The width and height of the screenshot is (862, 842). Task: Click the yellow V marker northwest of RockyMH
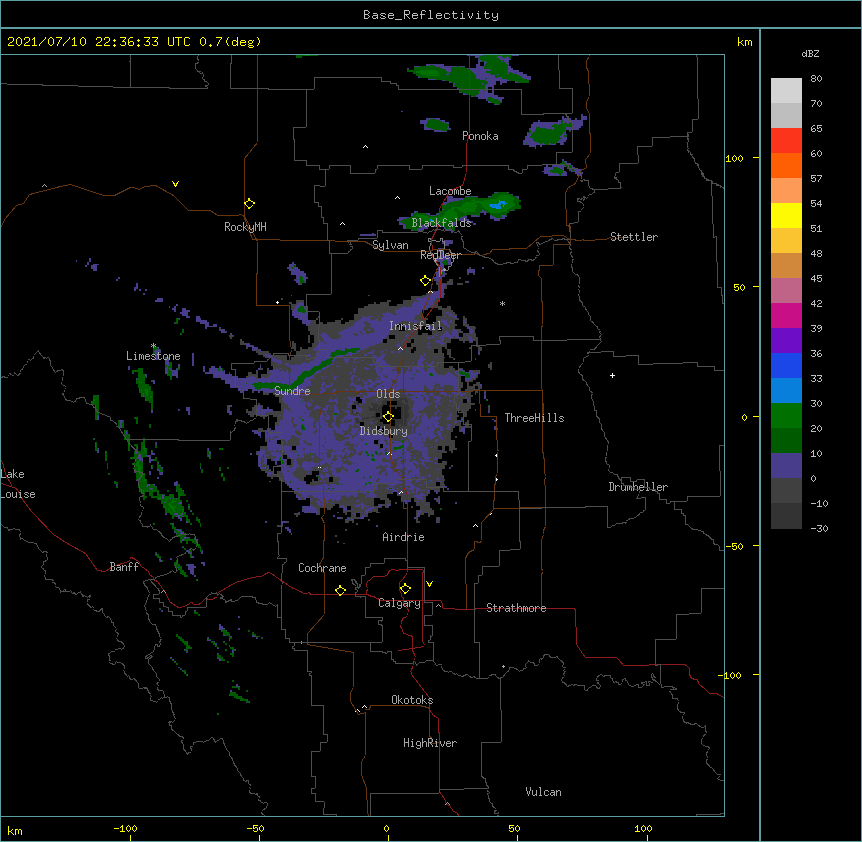click(x=175, y=184)
